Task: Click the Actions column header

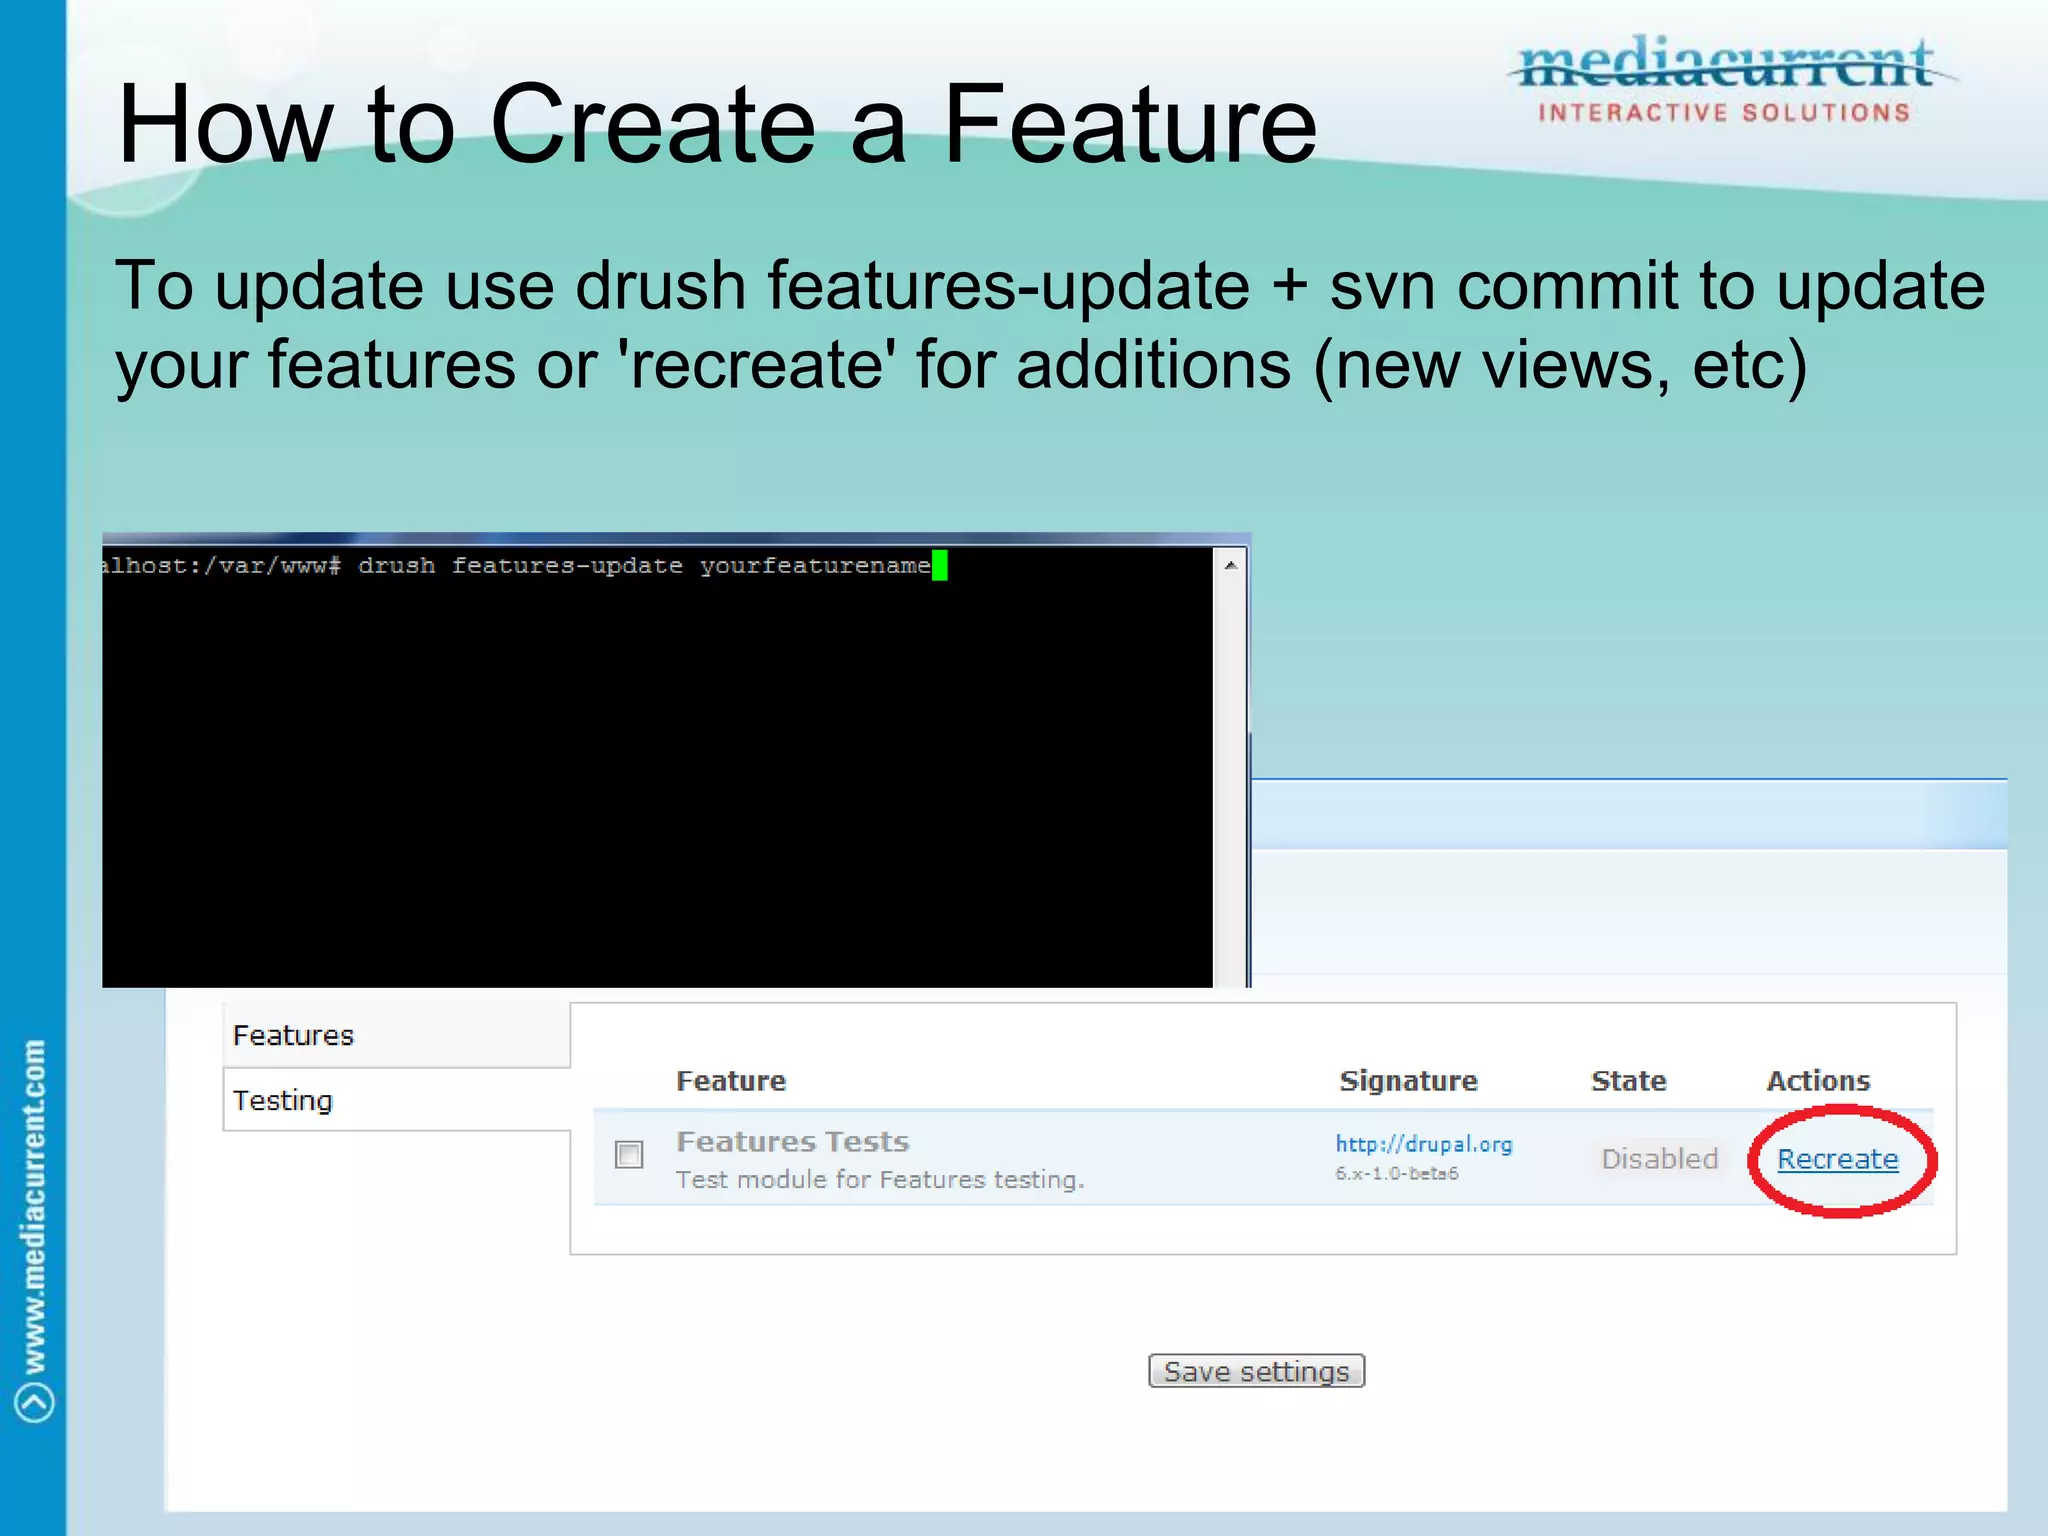Action: tap(1818, 1081)
